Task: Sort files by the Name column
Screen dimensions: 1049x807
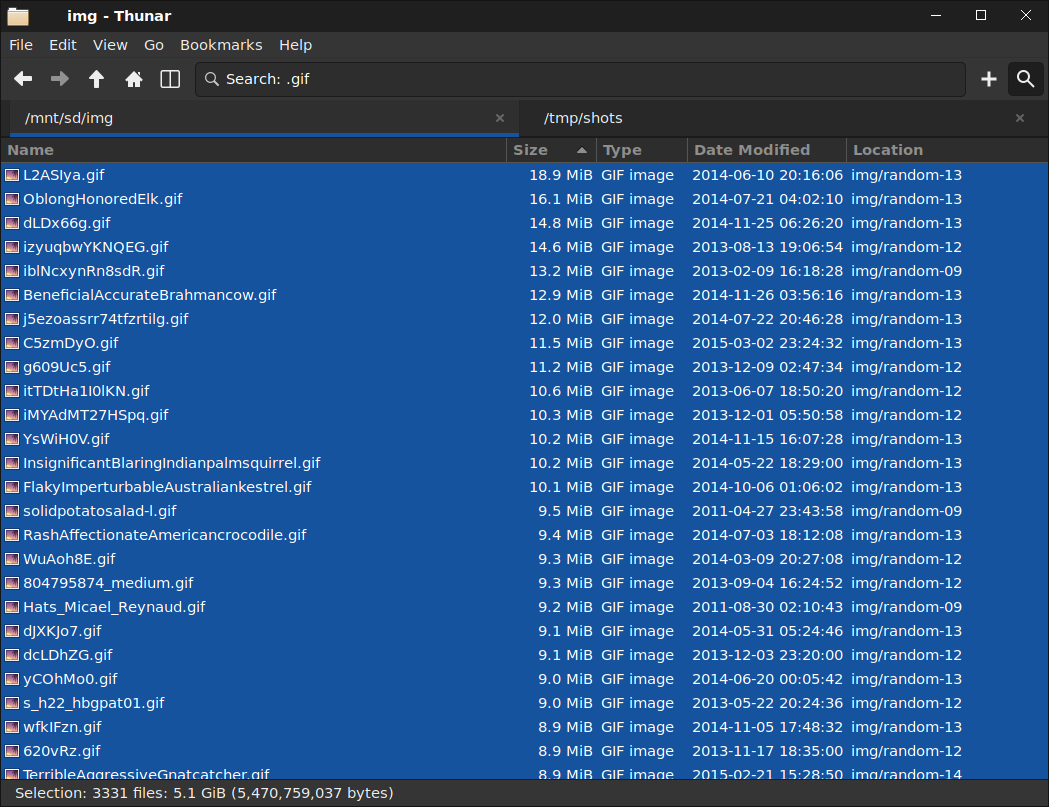Action: click(254, 151)
